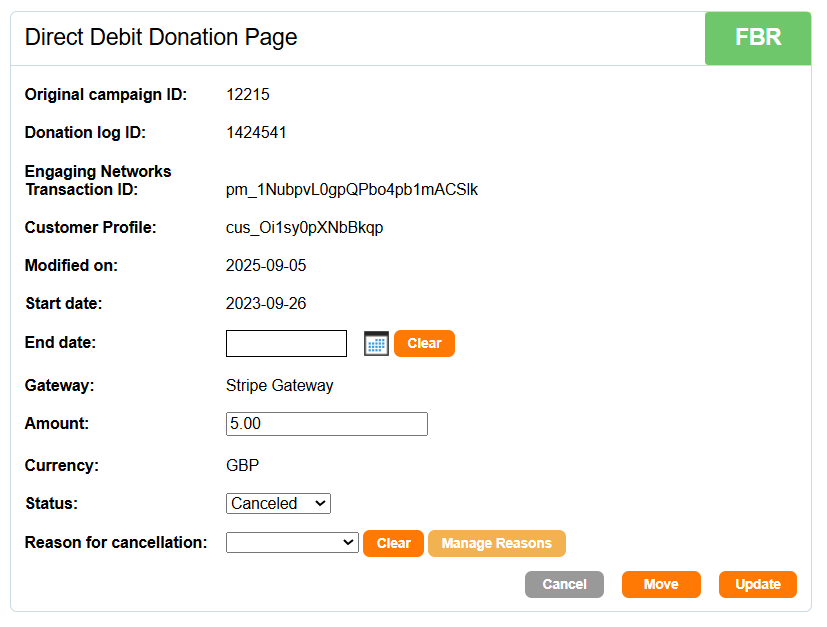
Task: Clear the Reason for cancellation selection
Action: (393, 544)
